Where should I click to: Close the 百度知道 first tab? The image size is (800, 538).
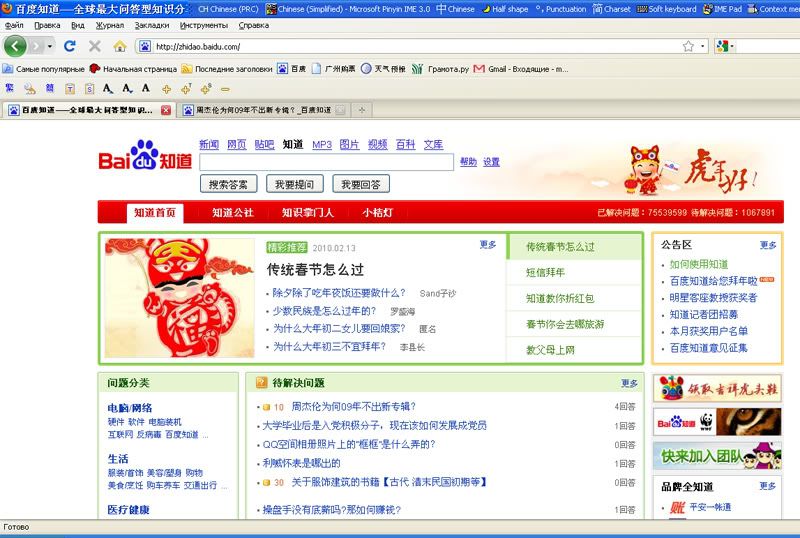pyautogui.click(x=166, y=110)
